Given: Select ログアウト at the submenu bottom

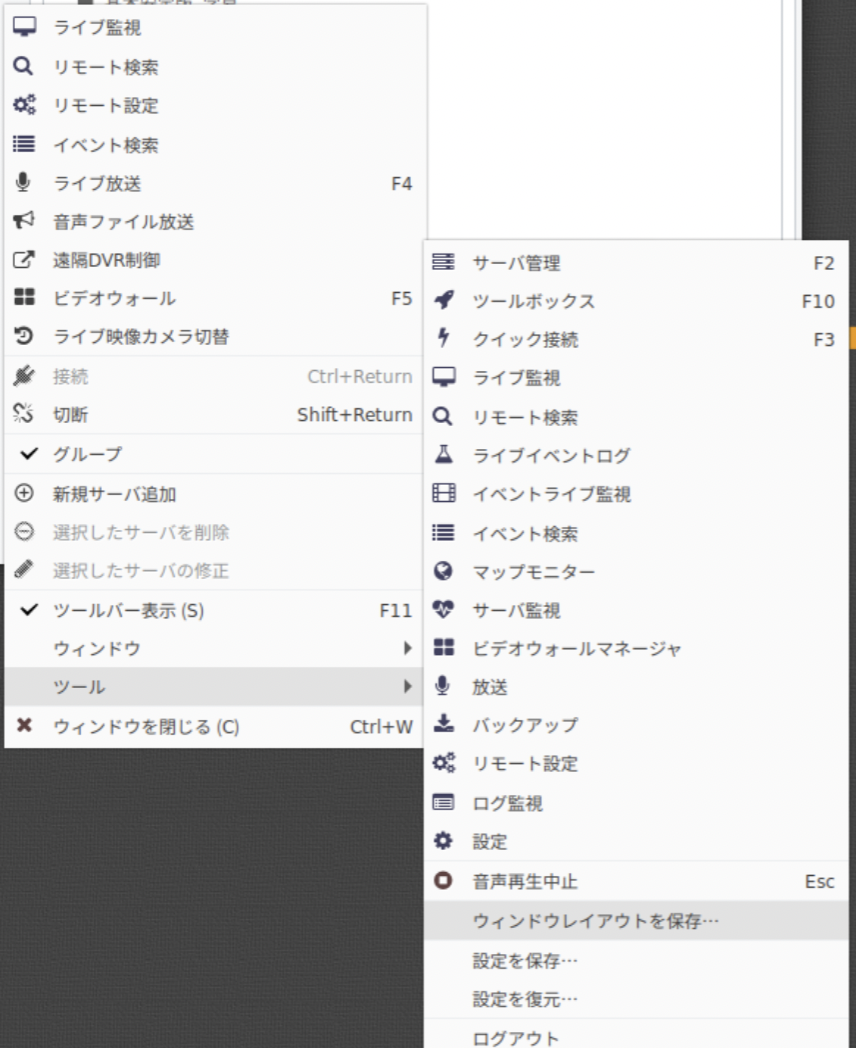Looking at the screenshot, I should pos(516,1037).
